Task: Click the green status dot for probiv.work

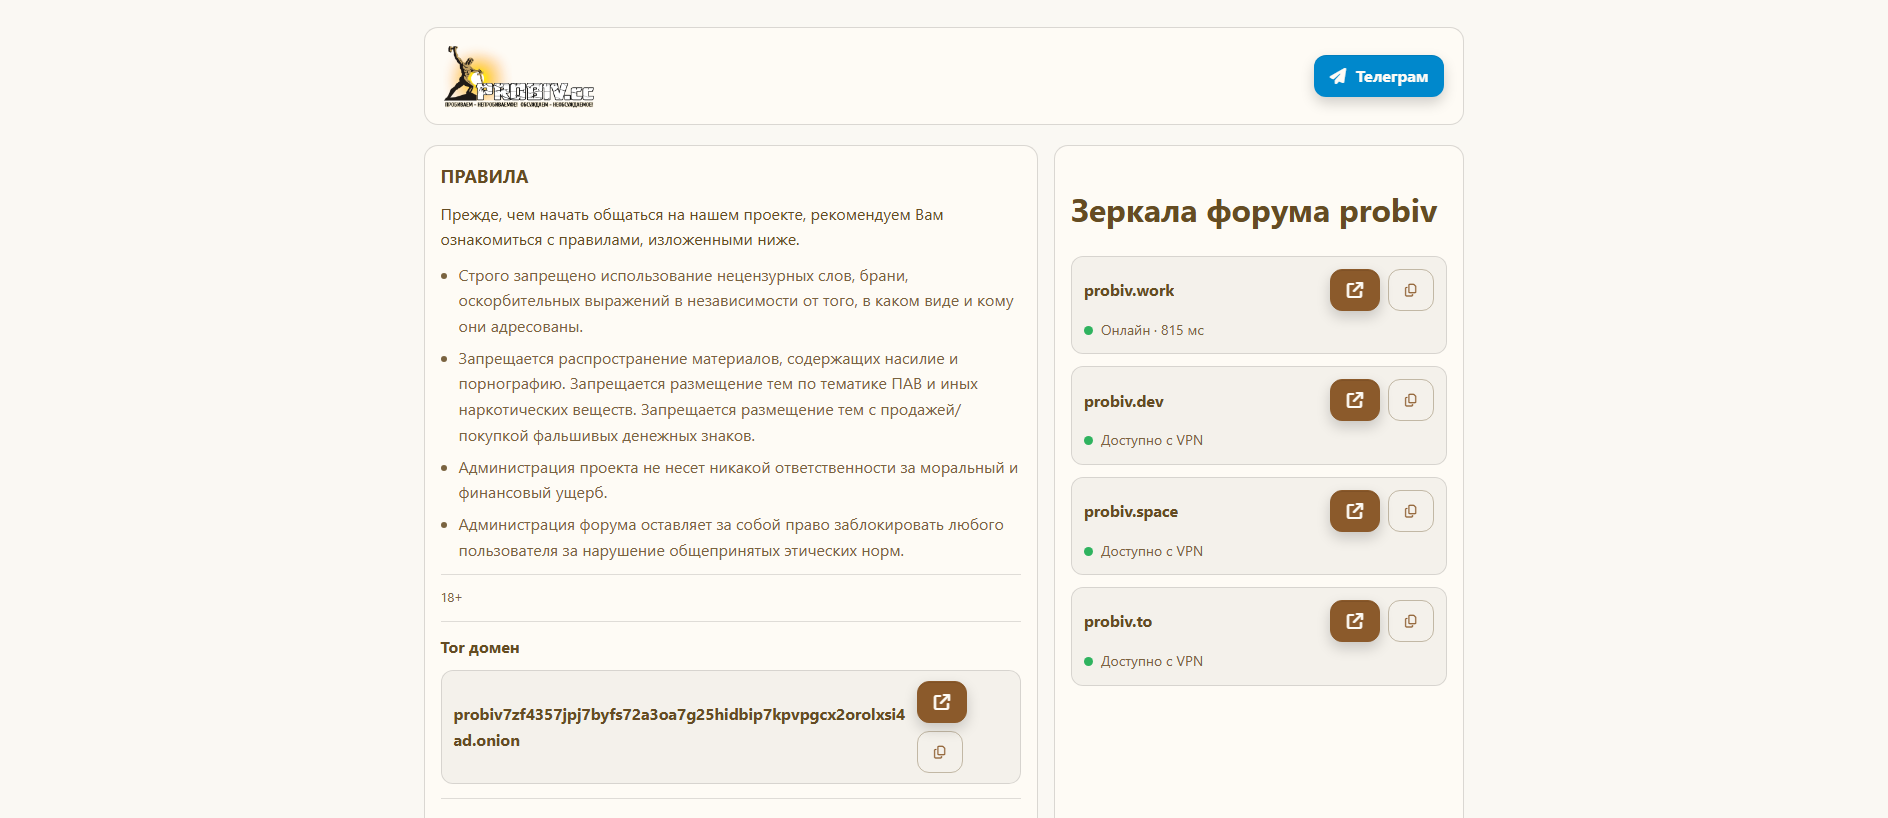Action: pyautogui.click(x=1088, y=330)
